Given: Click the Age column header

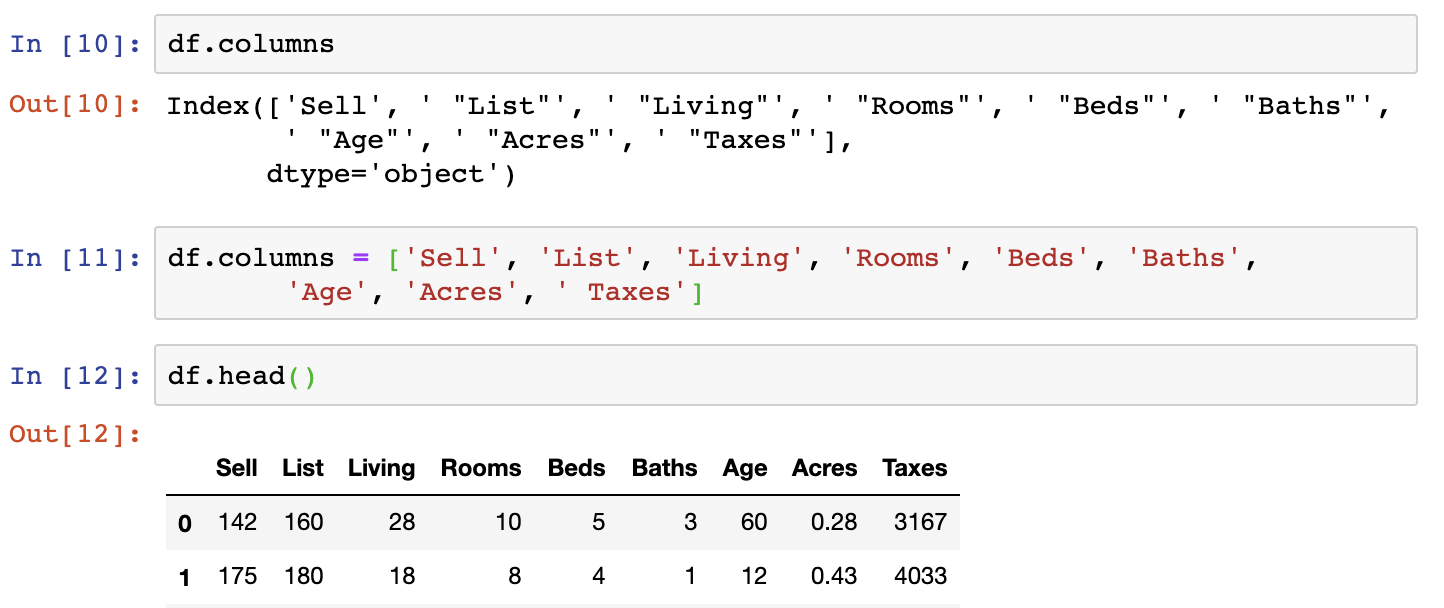Looking at the screenshot, I should 745,468.
